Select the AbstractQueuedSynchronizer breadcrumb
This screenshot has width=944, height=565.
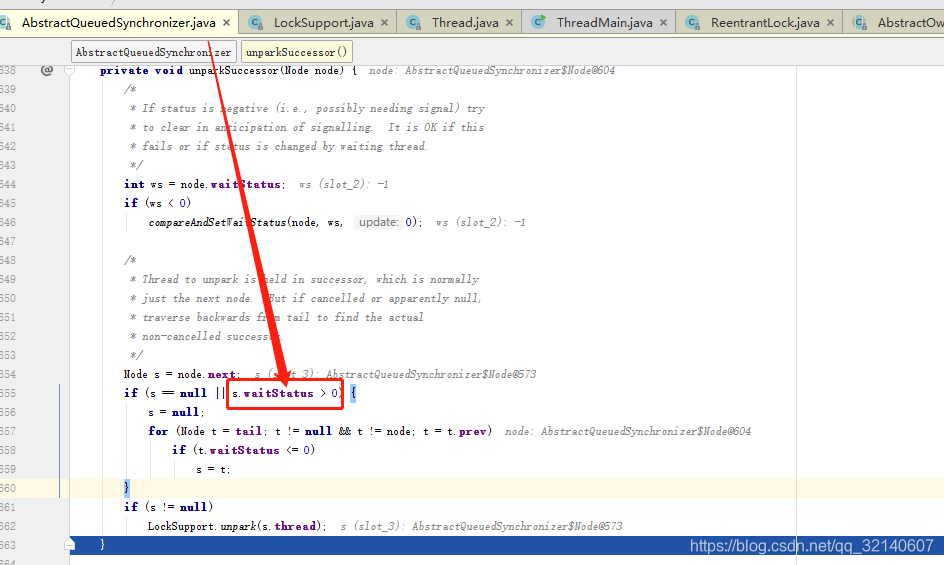(x=154, y=52)
